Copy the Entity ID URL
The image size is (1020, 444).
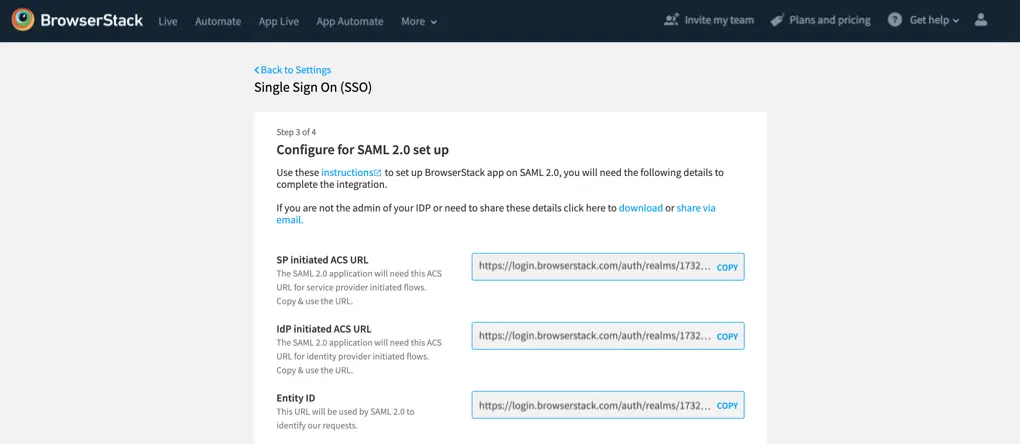[727, 406]
